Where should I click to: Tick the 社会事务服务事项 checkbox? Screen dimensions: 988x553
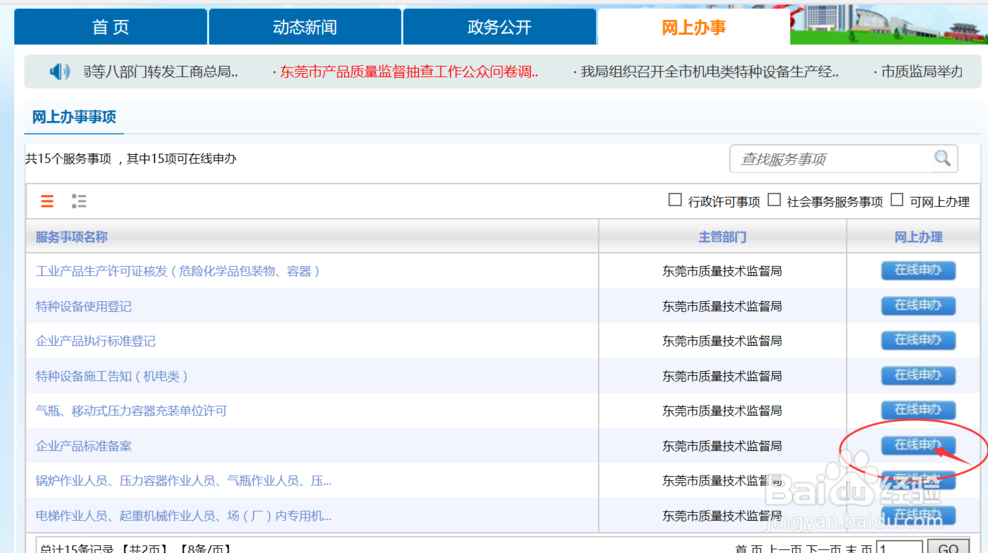tap(774, 200)
